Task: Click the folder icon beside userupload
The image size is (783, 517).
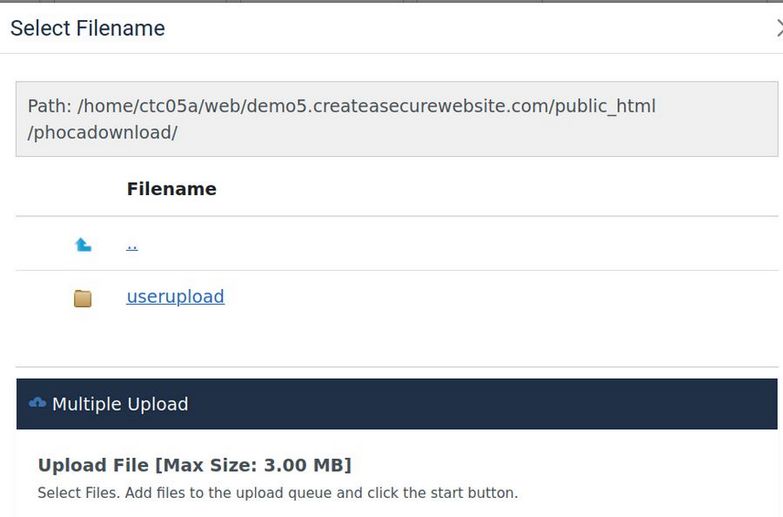Action: pyautogui.click(x=83, y=298)
